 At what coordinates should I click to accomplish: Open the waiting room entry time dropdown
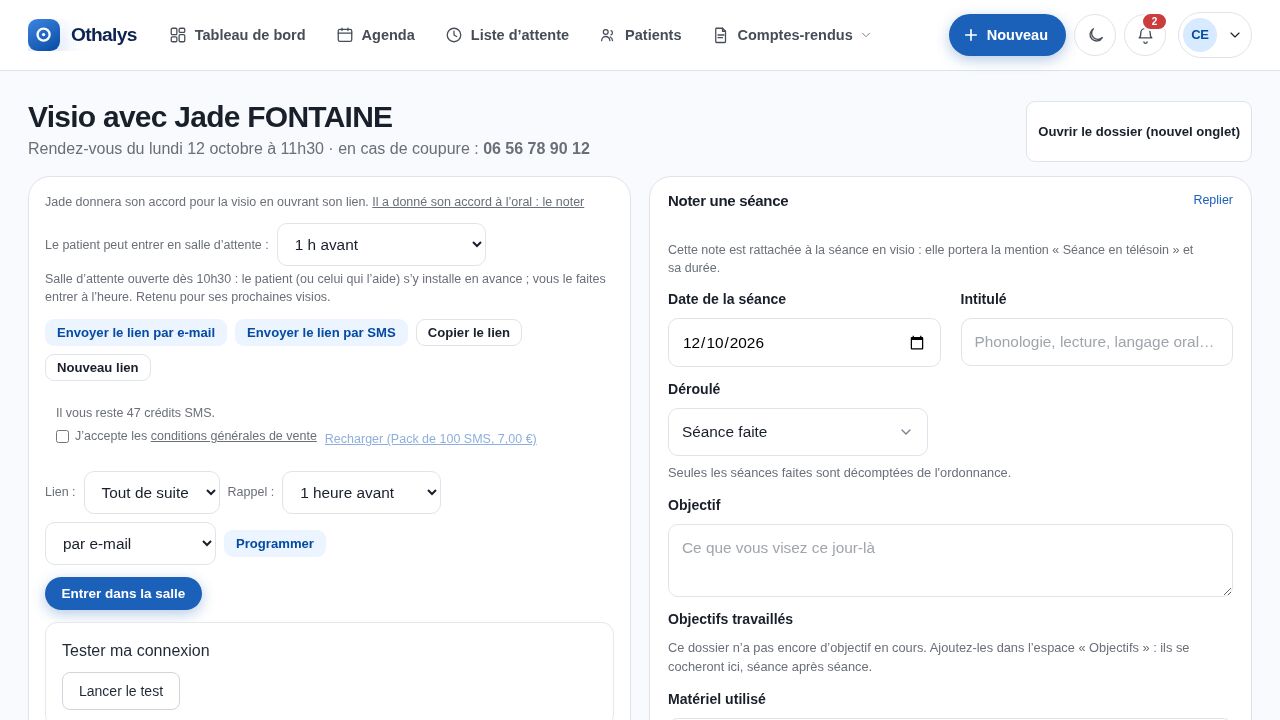(x=381, y=245)
